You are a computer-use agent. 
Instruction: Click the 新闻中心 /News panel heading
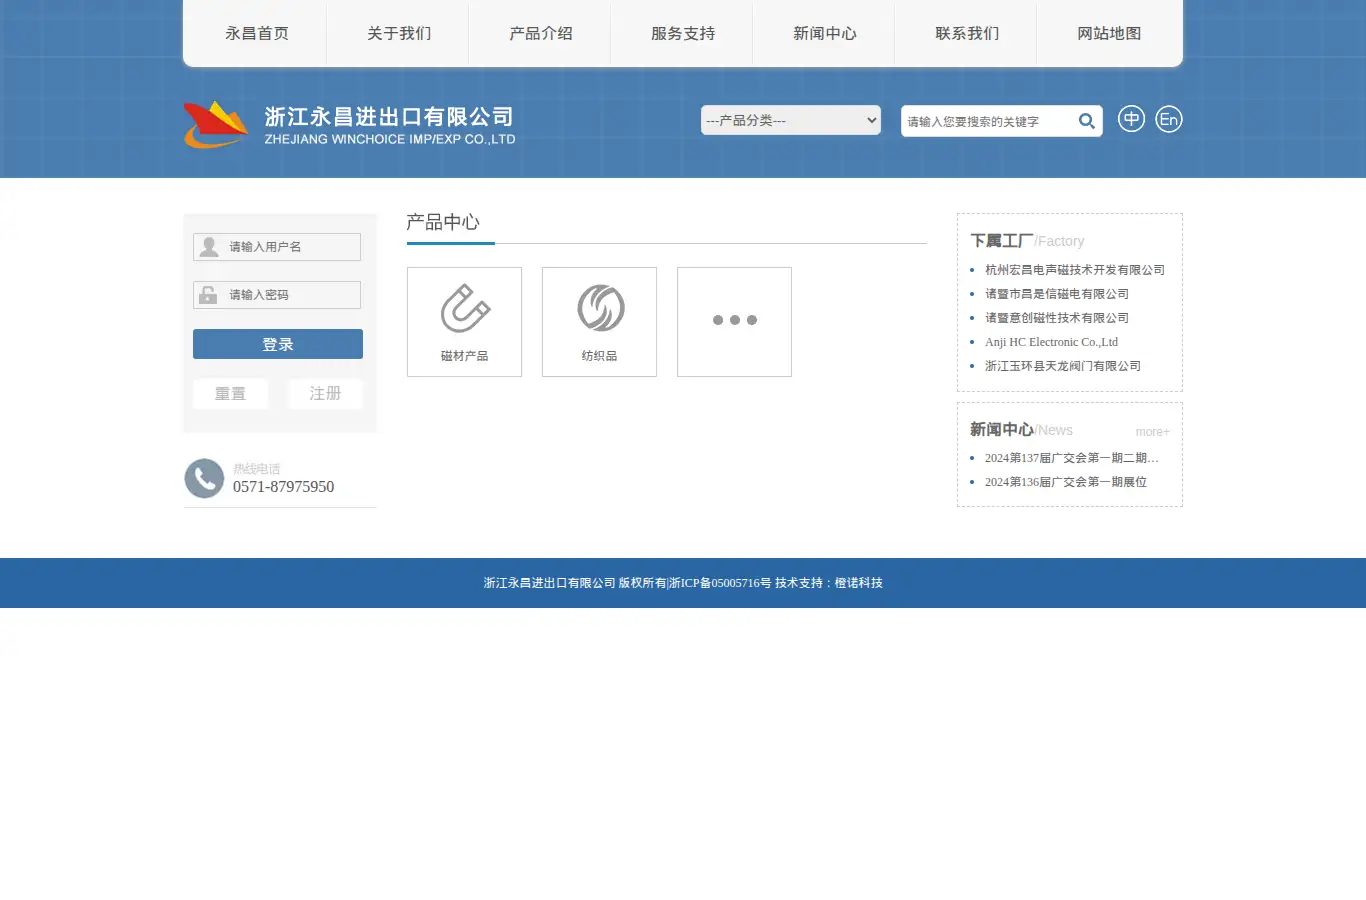(x=1021, y=430)
